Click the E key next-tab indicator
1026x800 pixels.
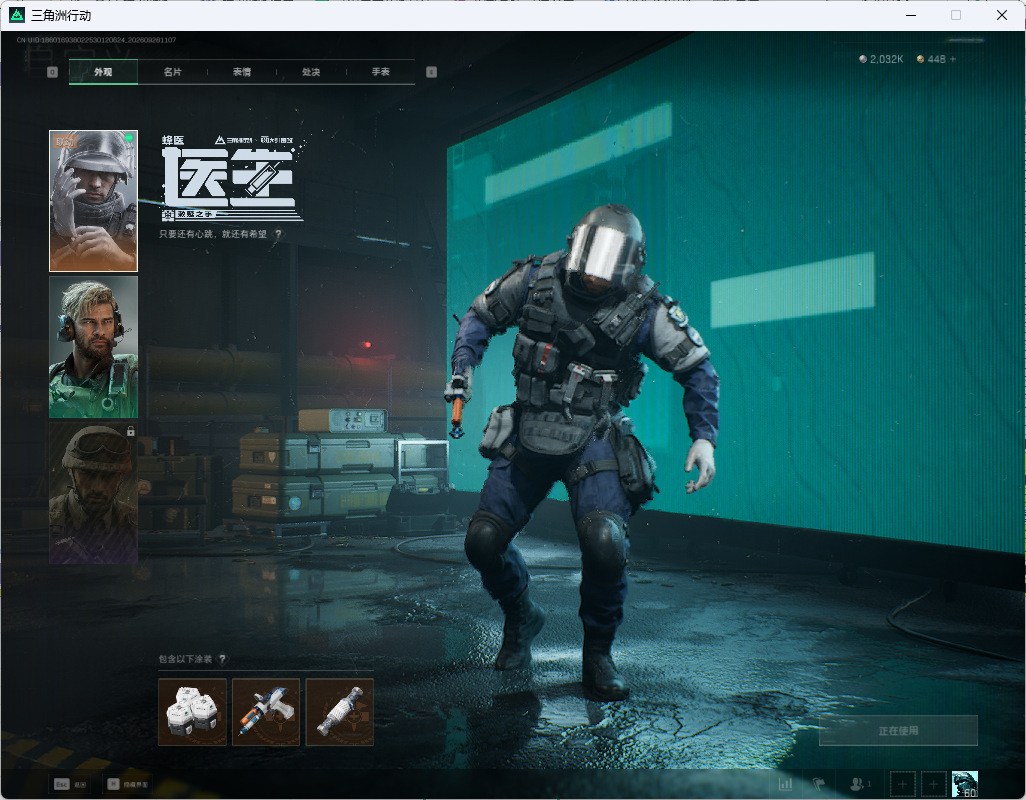coord(431,72)
